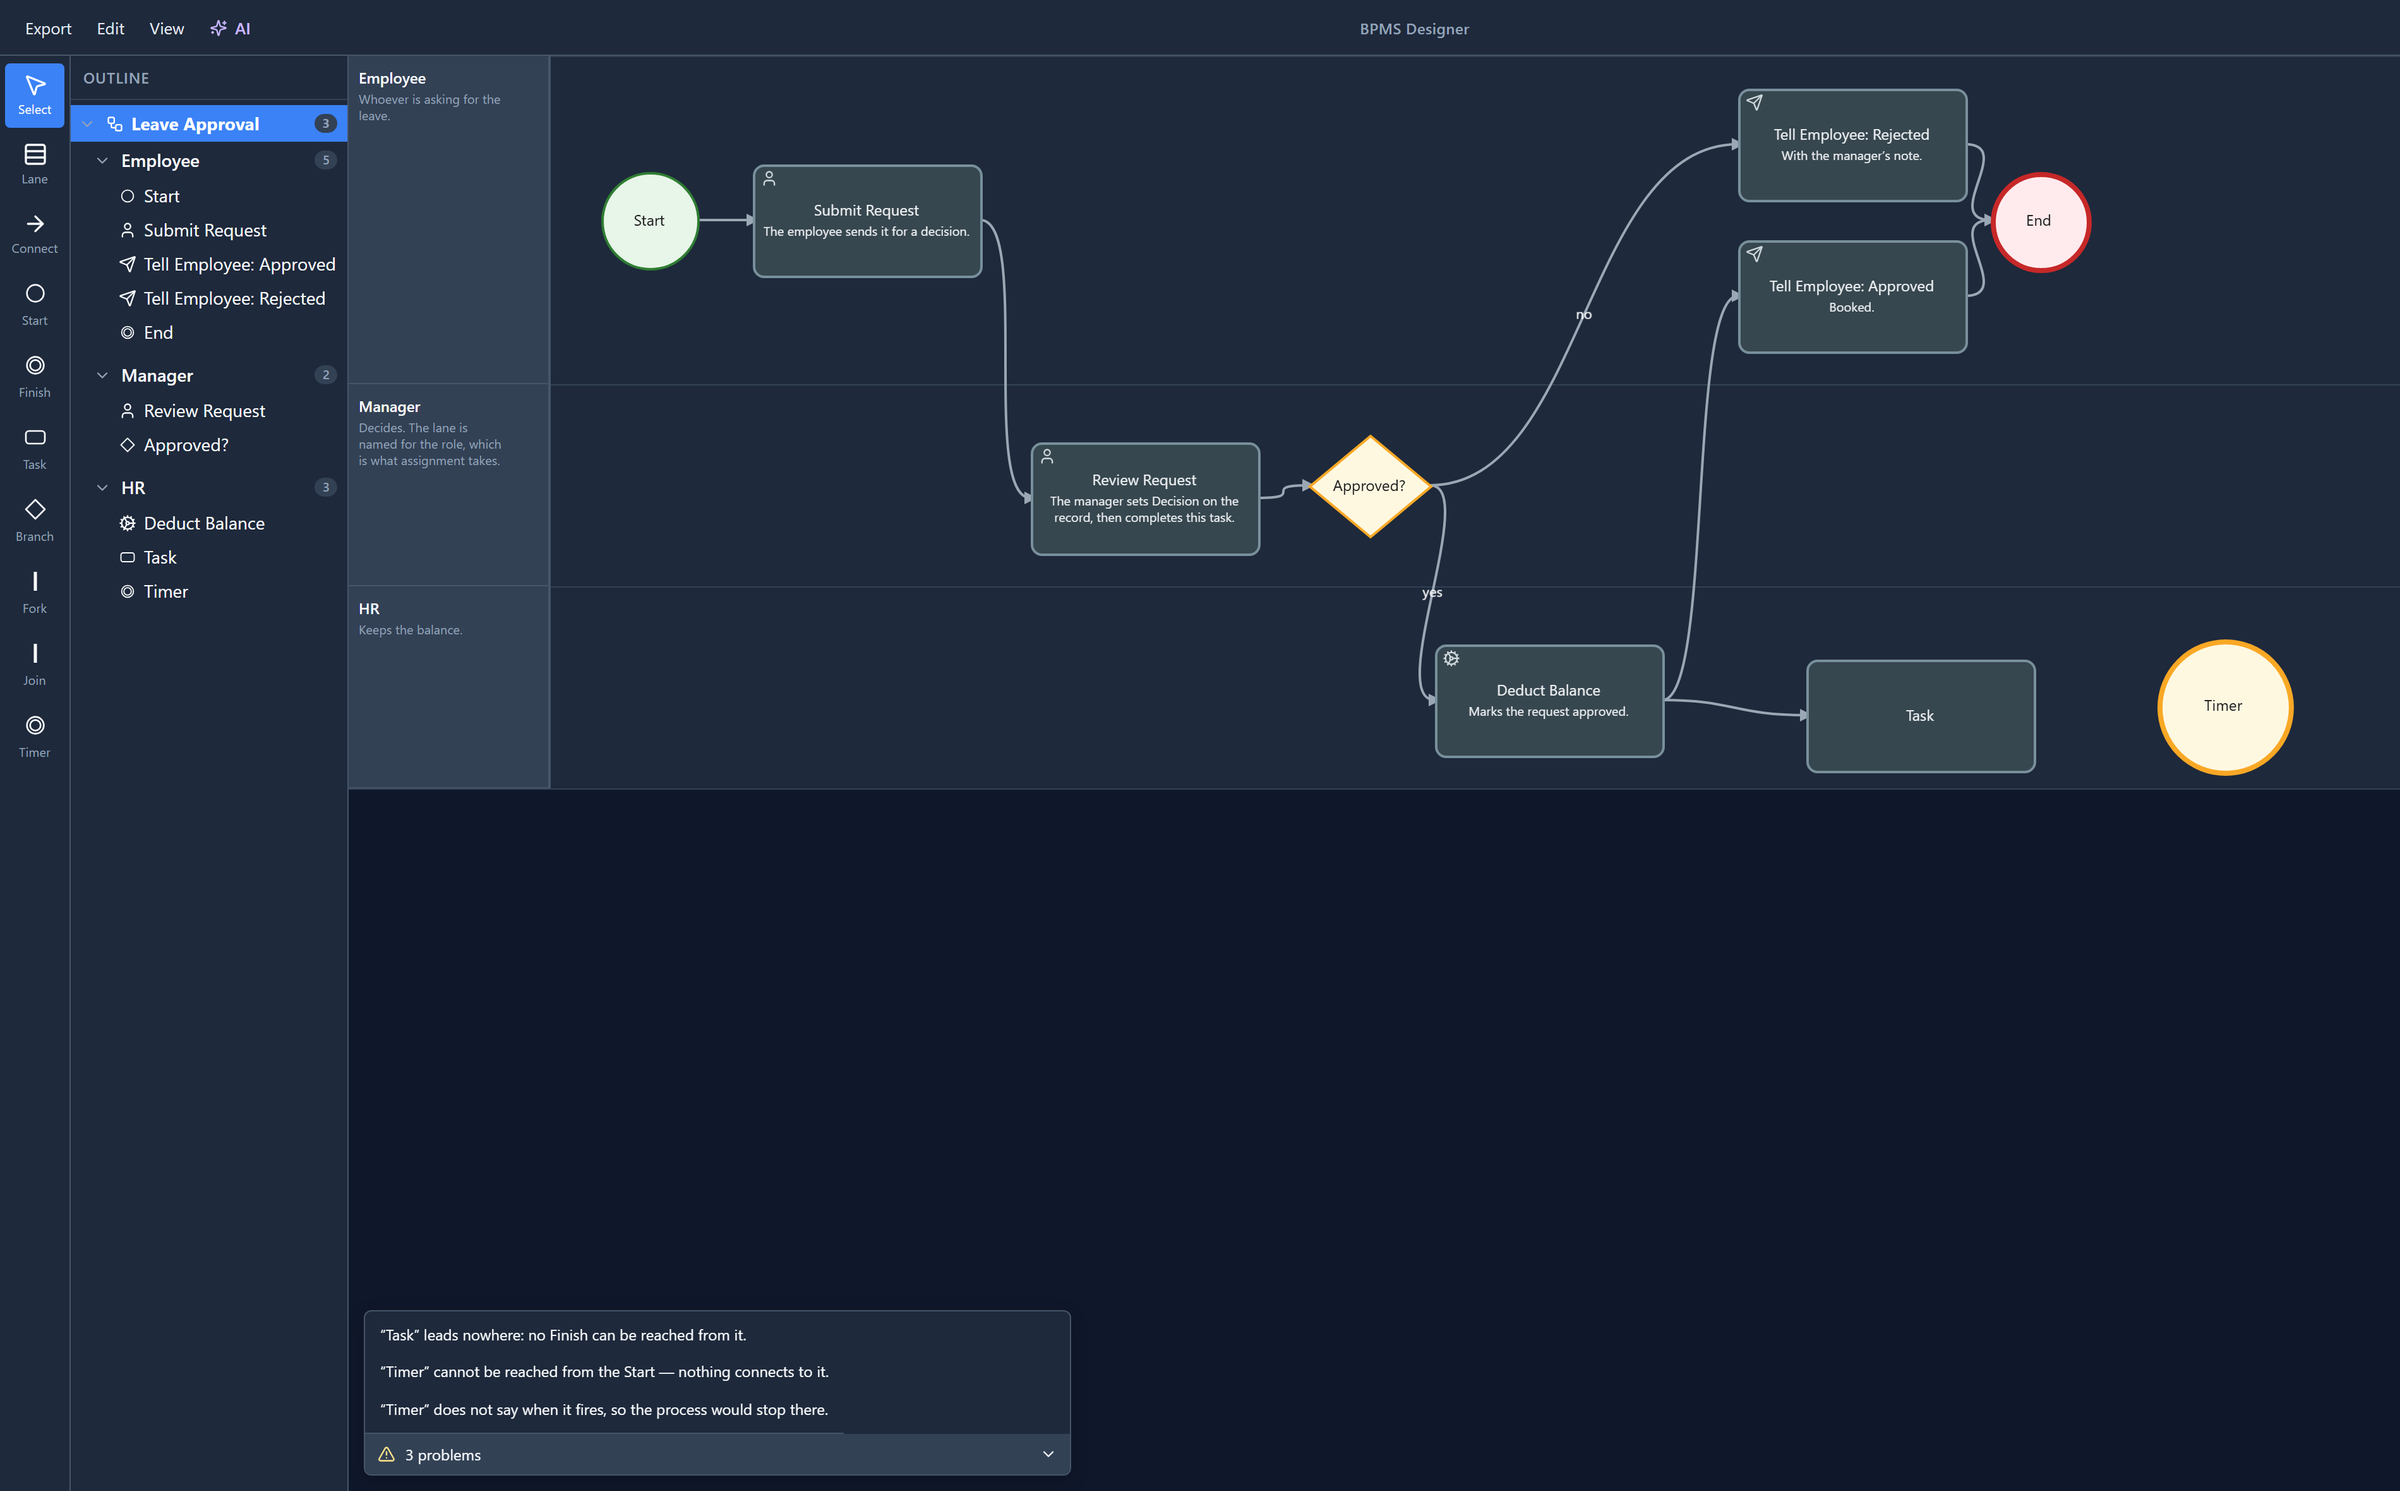Click the user icon on Review Request node
Screen dimensions: 2400x1491
(1047, 456)
